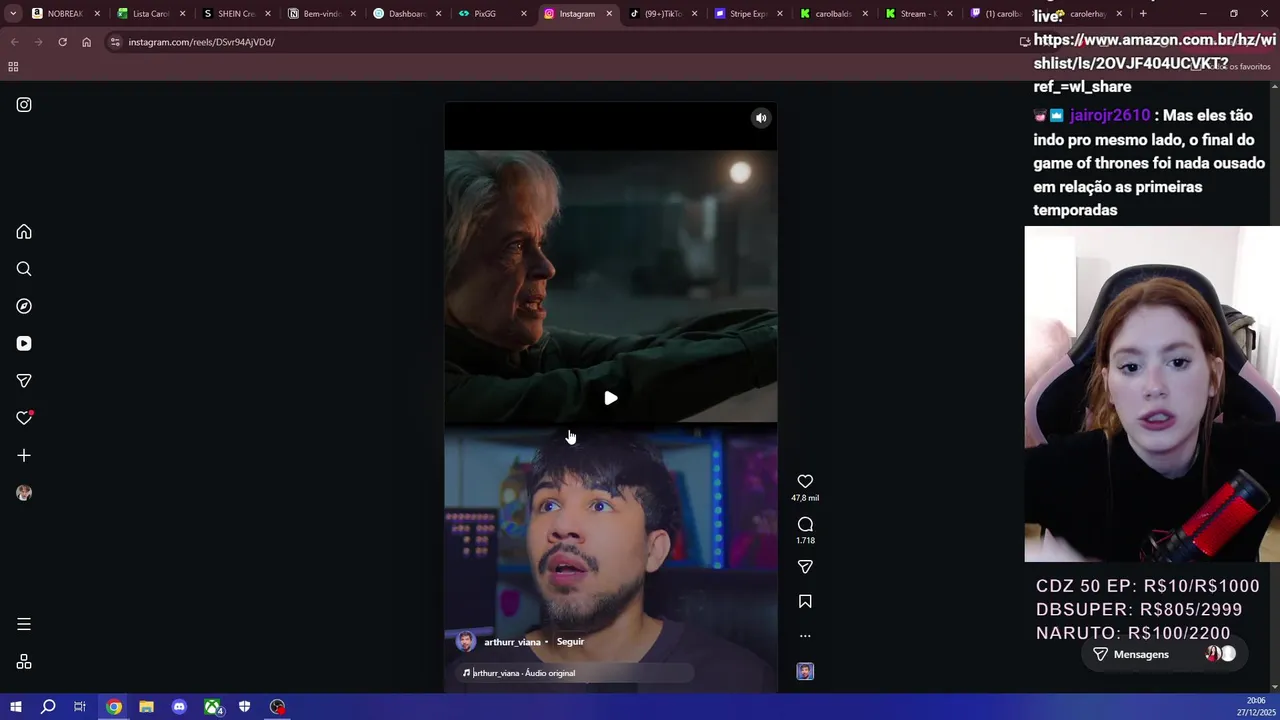Like the reel with heart icon
The width and height of the screenshot is (1280, 720).
click(805, 481)
